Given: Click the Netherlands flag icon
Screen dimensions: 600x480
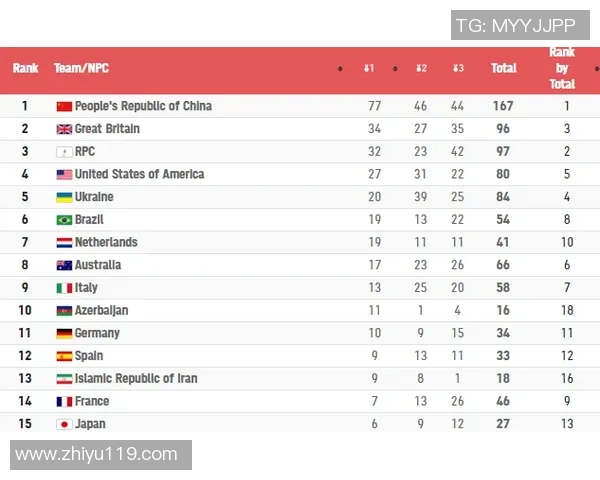Looking at the screenshot, I should 64,242.
